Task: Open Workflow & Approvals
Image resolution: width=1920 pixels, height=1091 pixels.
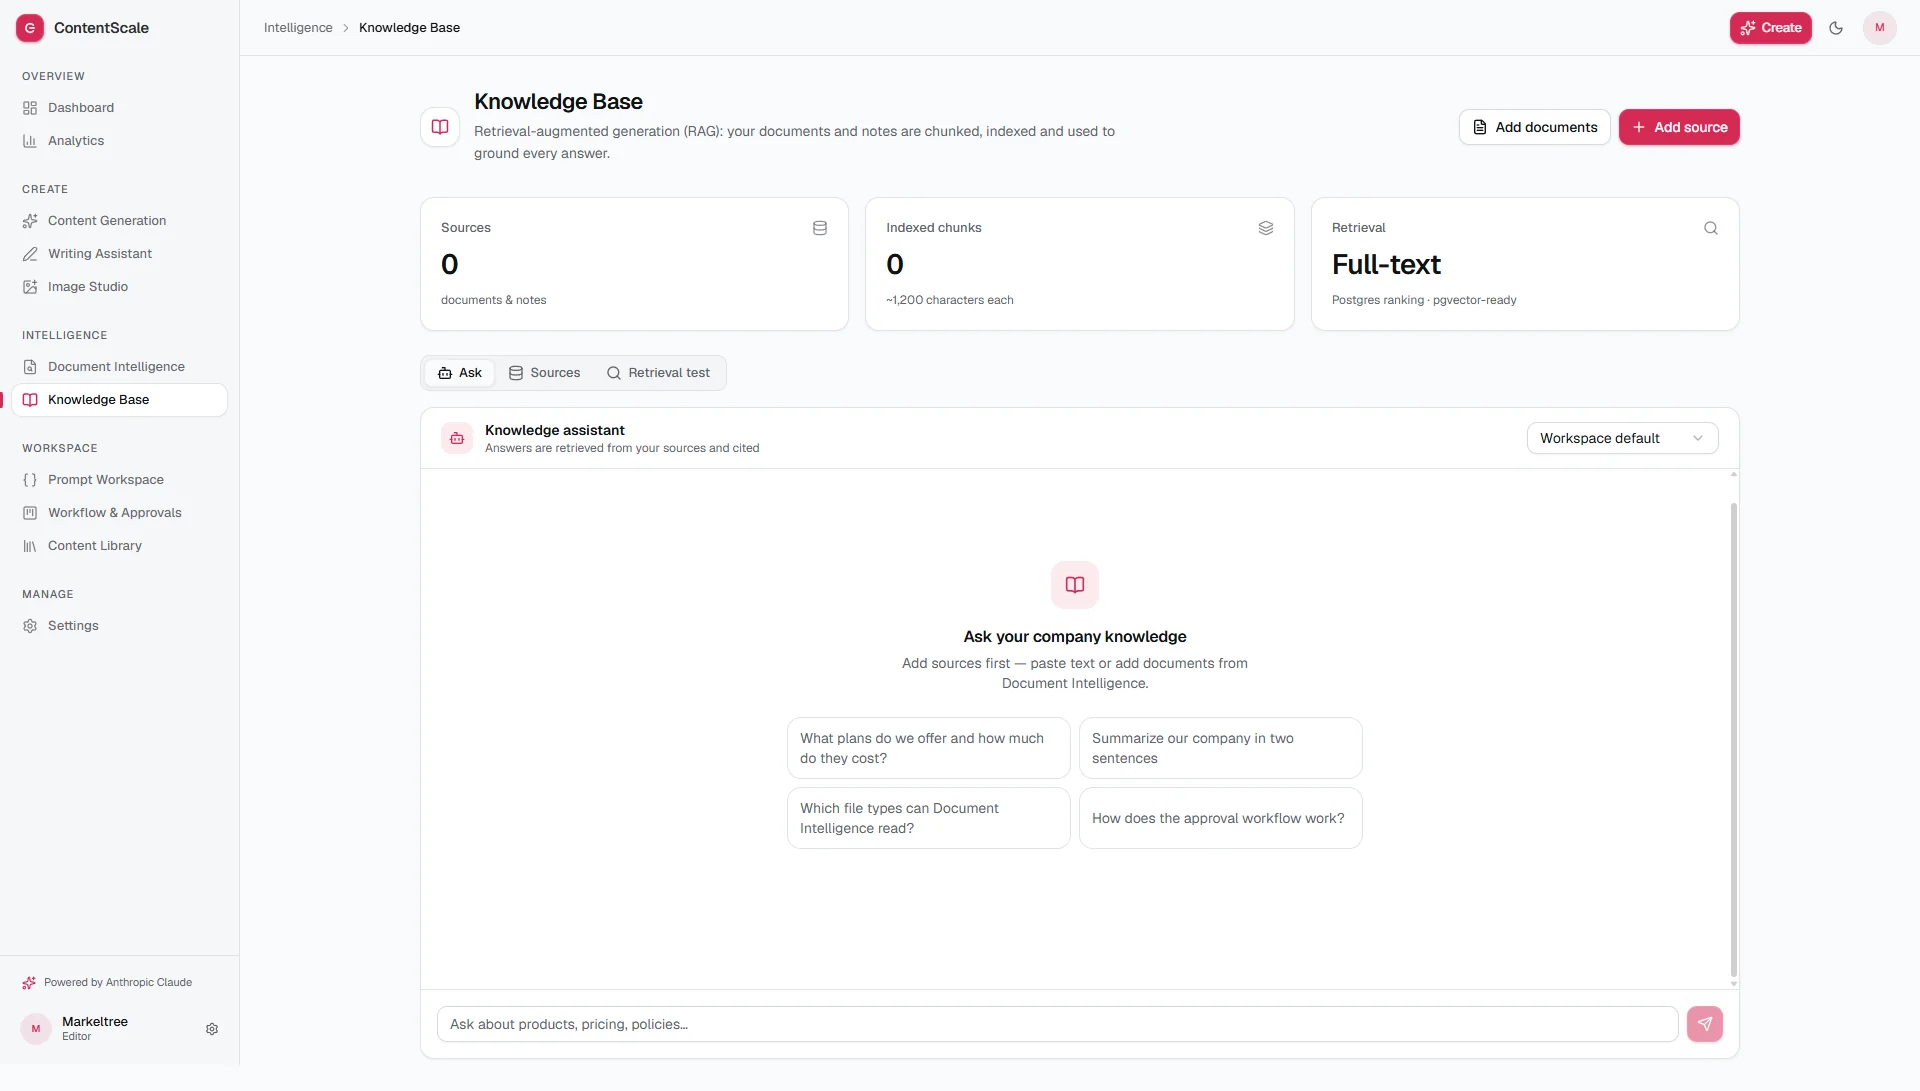Action: (x=119, y=513)
